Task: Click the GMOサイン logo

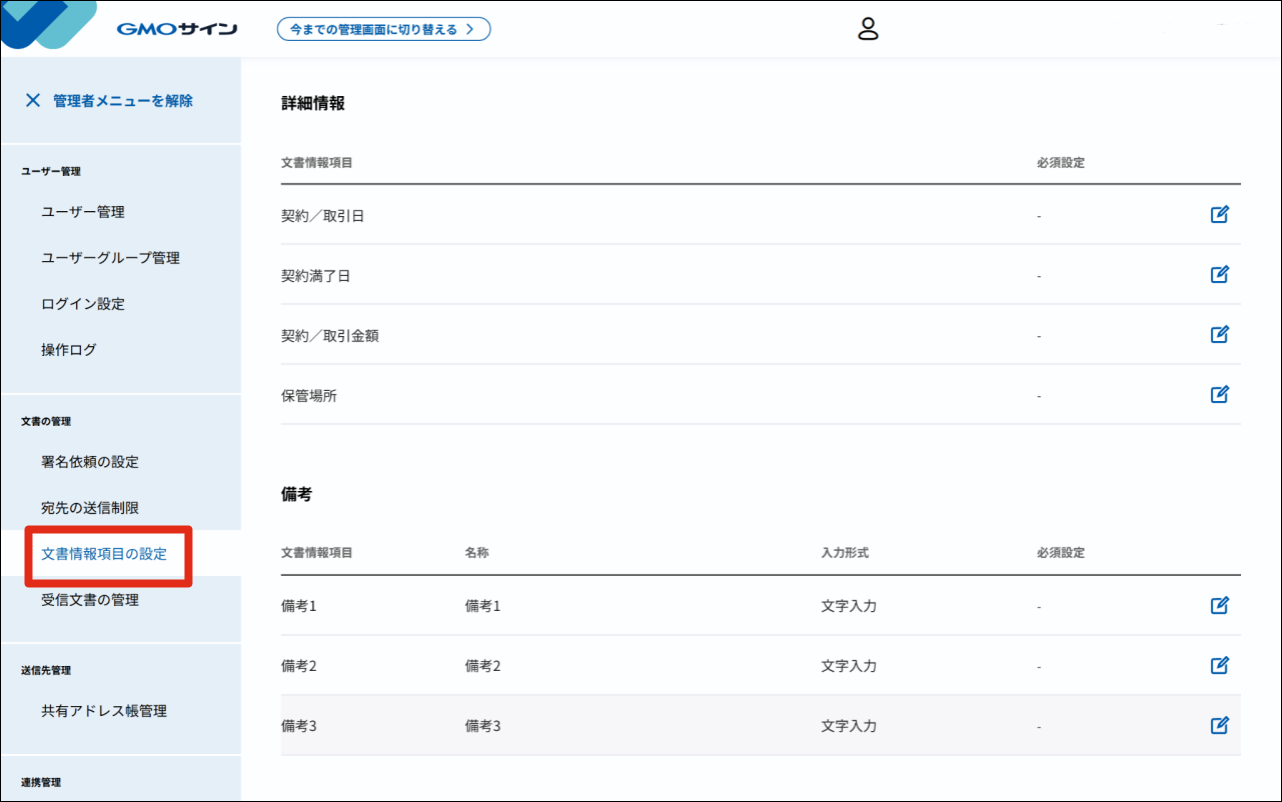Action: [x=175, y=27]
